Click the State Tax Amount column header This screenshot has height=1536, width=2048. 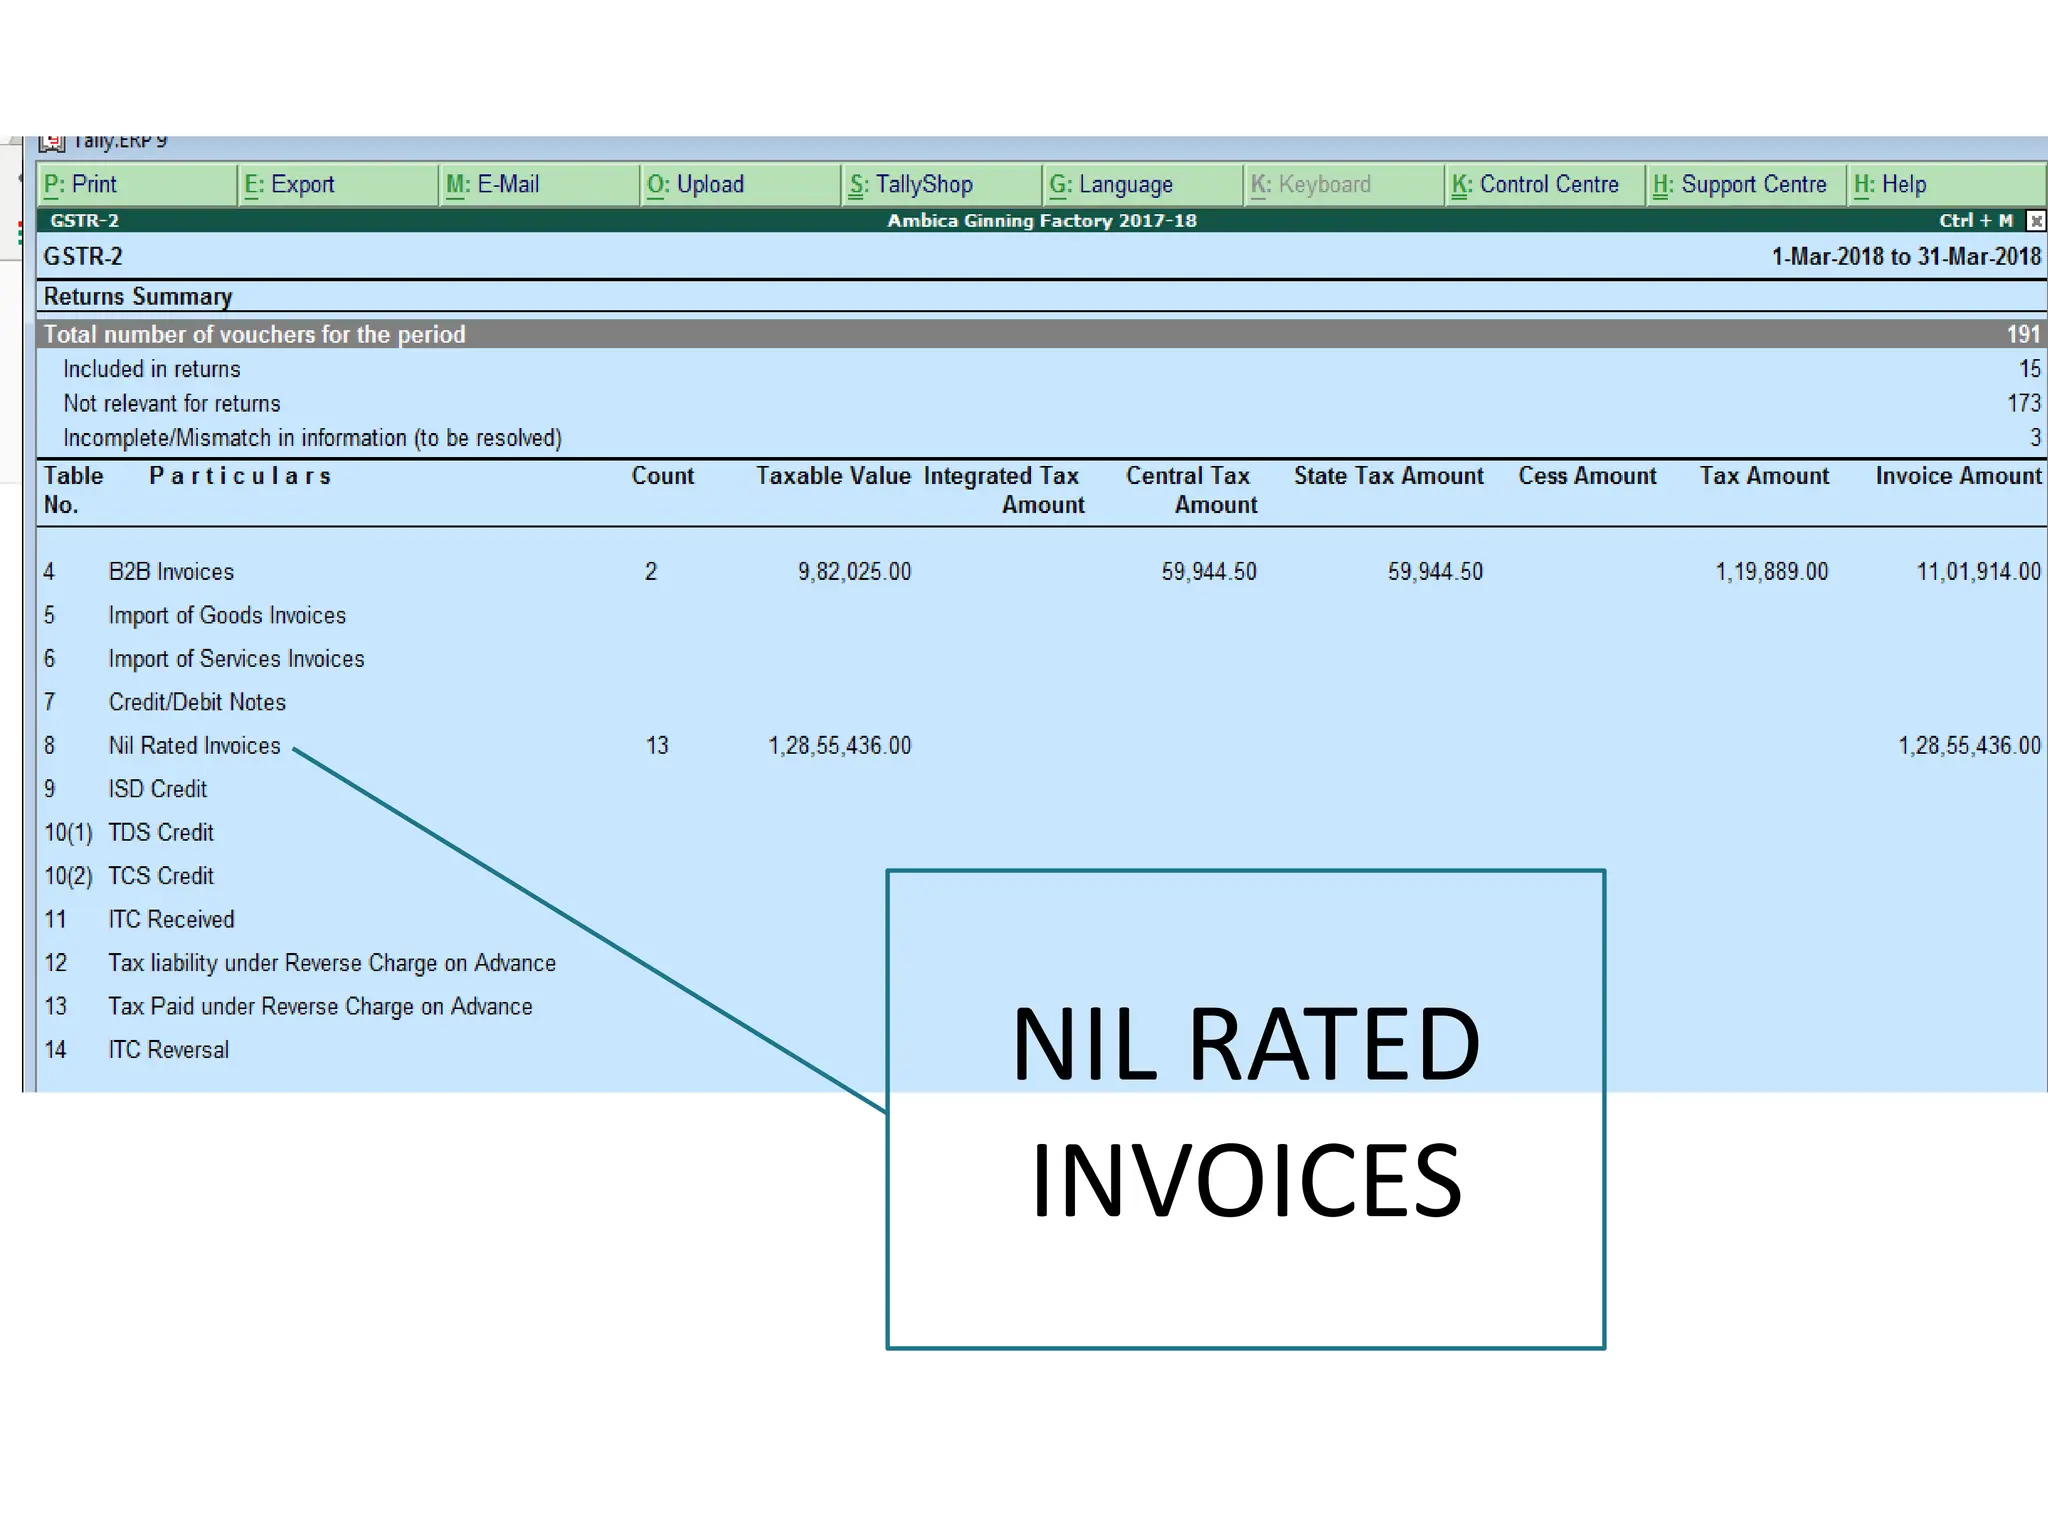[1388, 476]
